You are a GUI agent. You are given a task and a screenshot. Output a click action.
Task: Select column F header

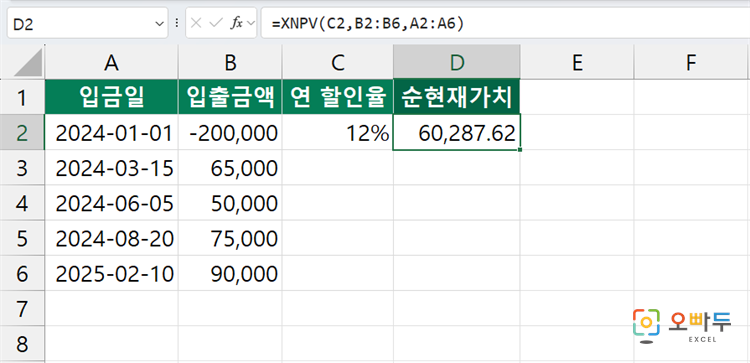[x=690, y=62]
